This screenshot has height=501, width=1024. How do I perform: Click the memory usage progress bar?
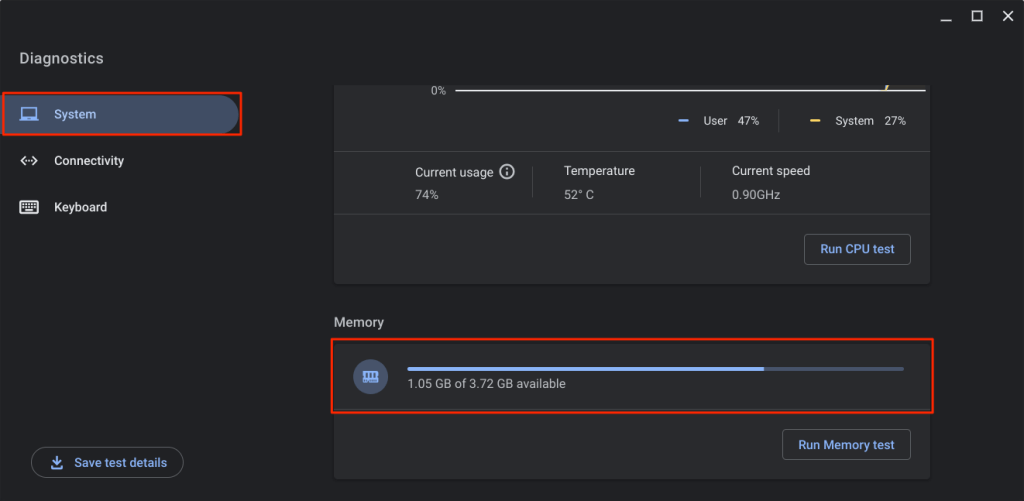tap(655, 369)
